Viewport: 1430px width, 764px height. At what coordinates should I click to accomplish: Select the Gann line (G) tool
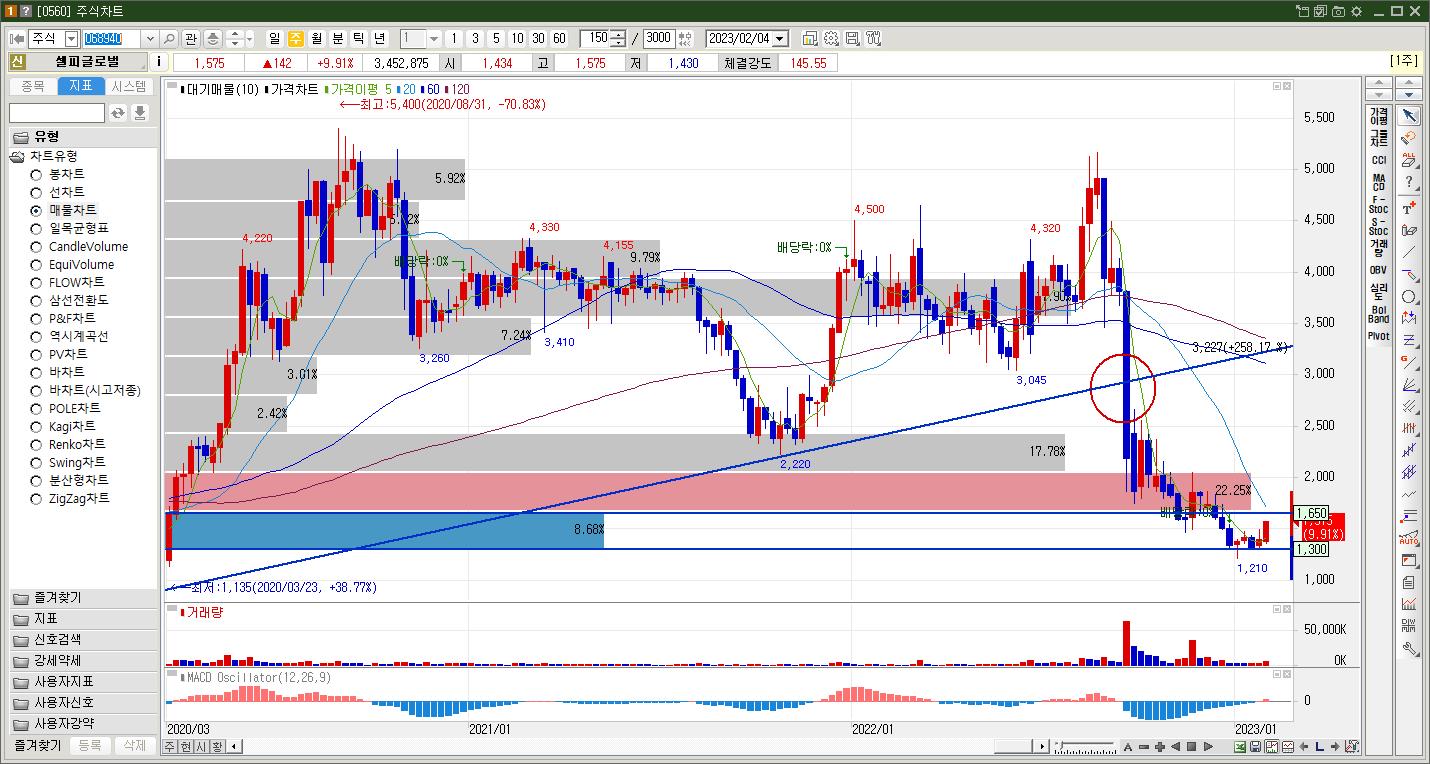coord(1408,362)
